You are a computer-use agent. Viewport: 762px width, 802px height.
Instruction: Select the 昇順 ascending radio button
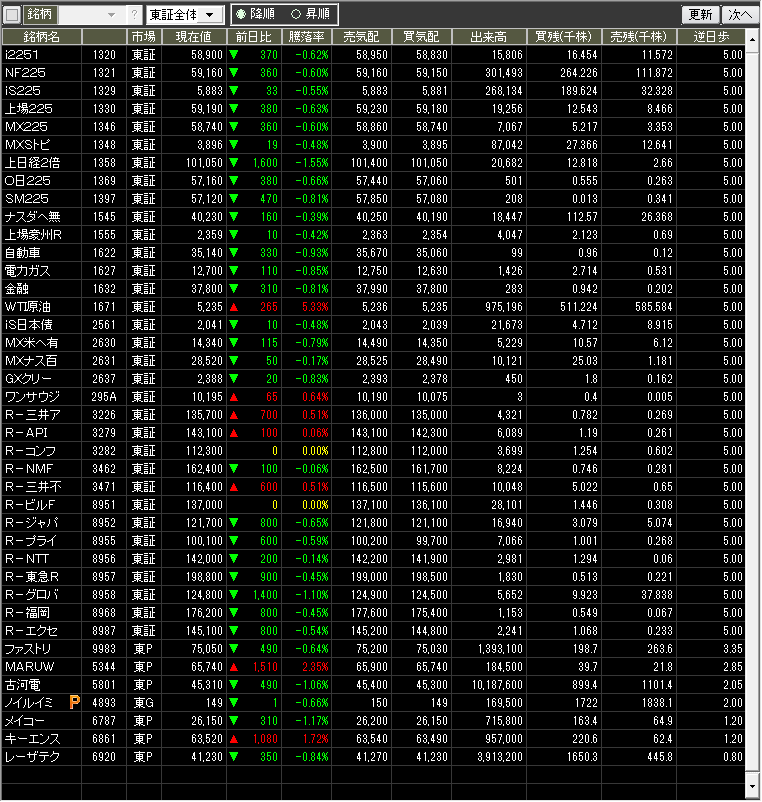(x=295, y=15)
